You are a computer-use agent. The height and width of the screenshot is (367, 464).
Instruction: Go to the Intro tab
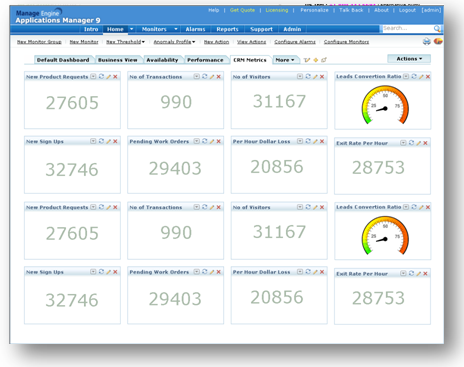(x=91, y=29)
